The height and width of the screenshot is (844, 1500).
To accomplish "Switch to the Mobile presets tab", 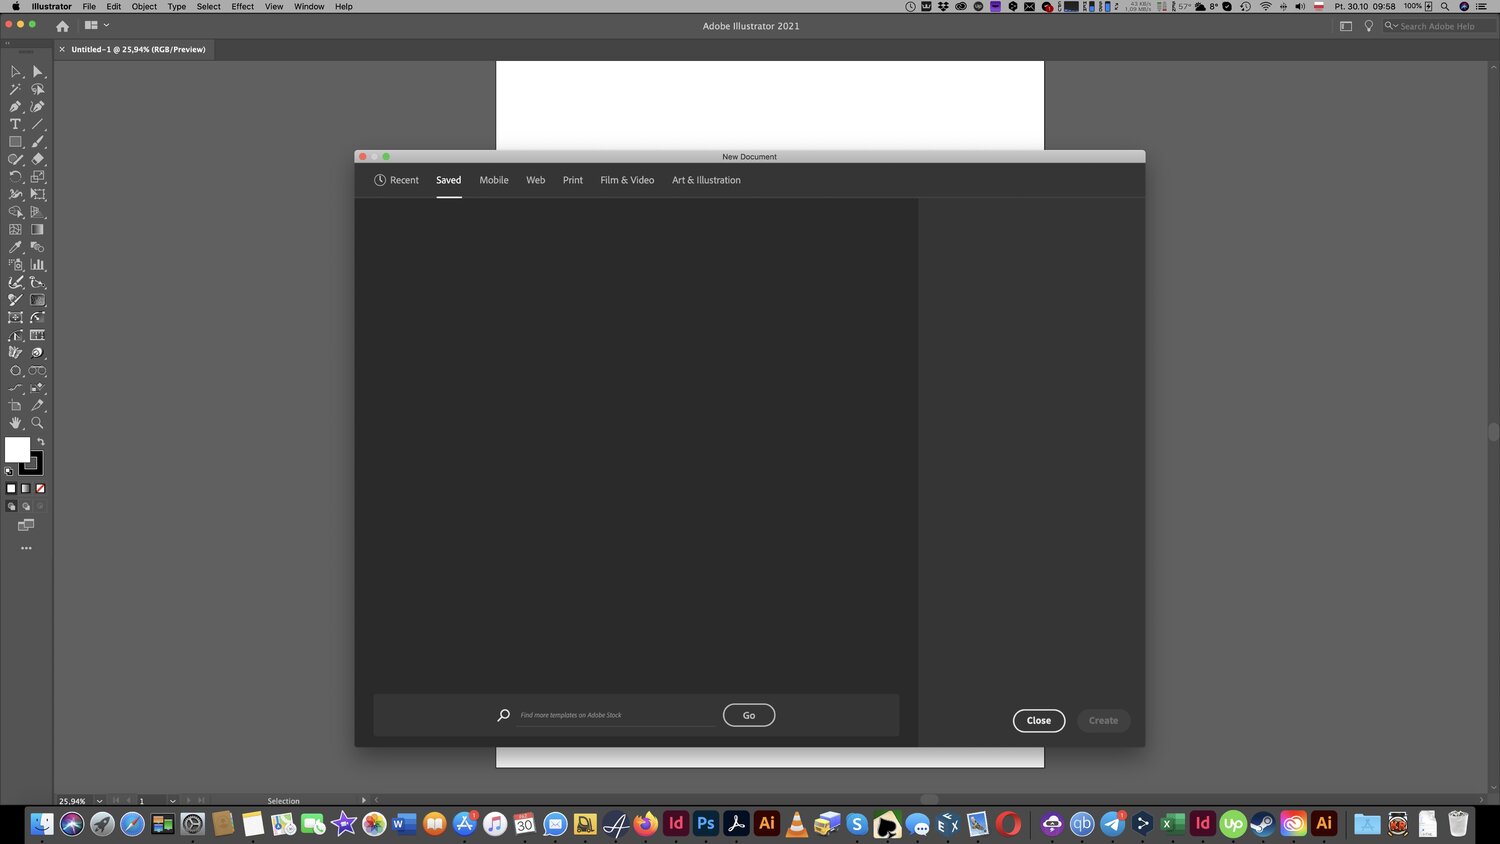I will tap(494, 180).
